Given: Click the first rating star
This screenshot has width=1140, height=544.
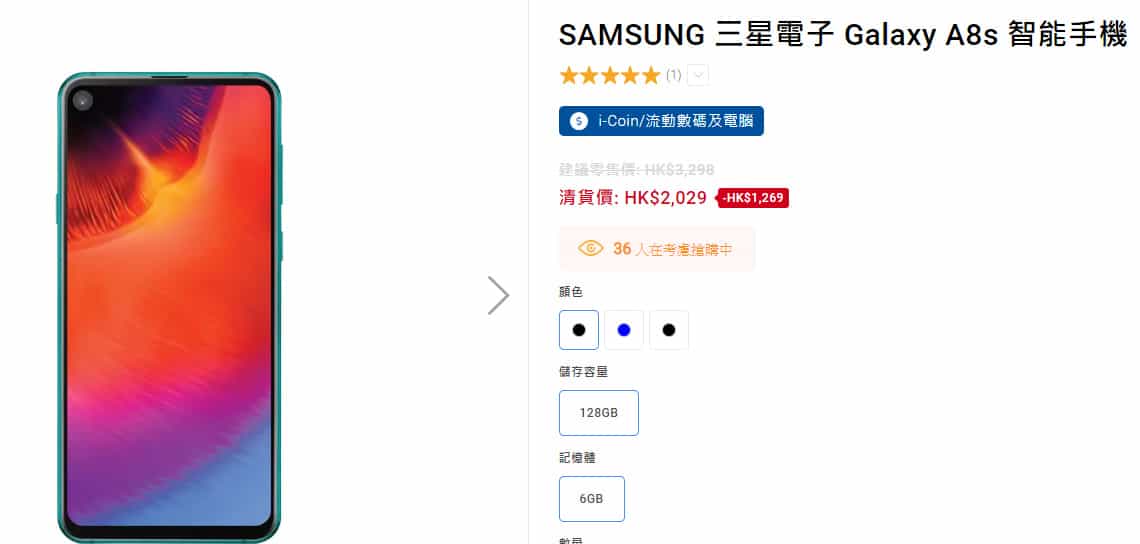Looking at the screenshot, I should [x=569, y=75].
